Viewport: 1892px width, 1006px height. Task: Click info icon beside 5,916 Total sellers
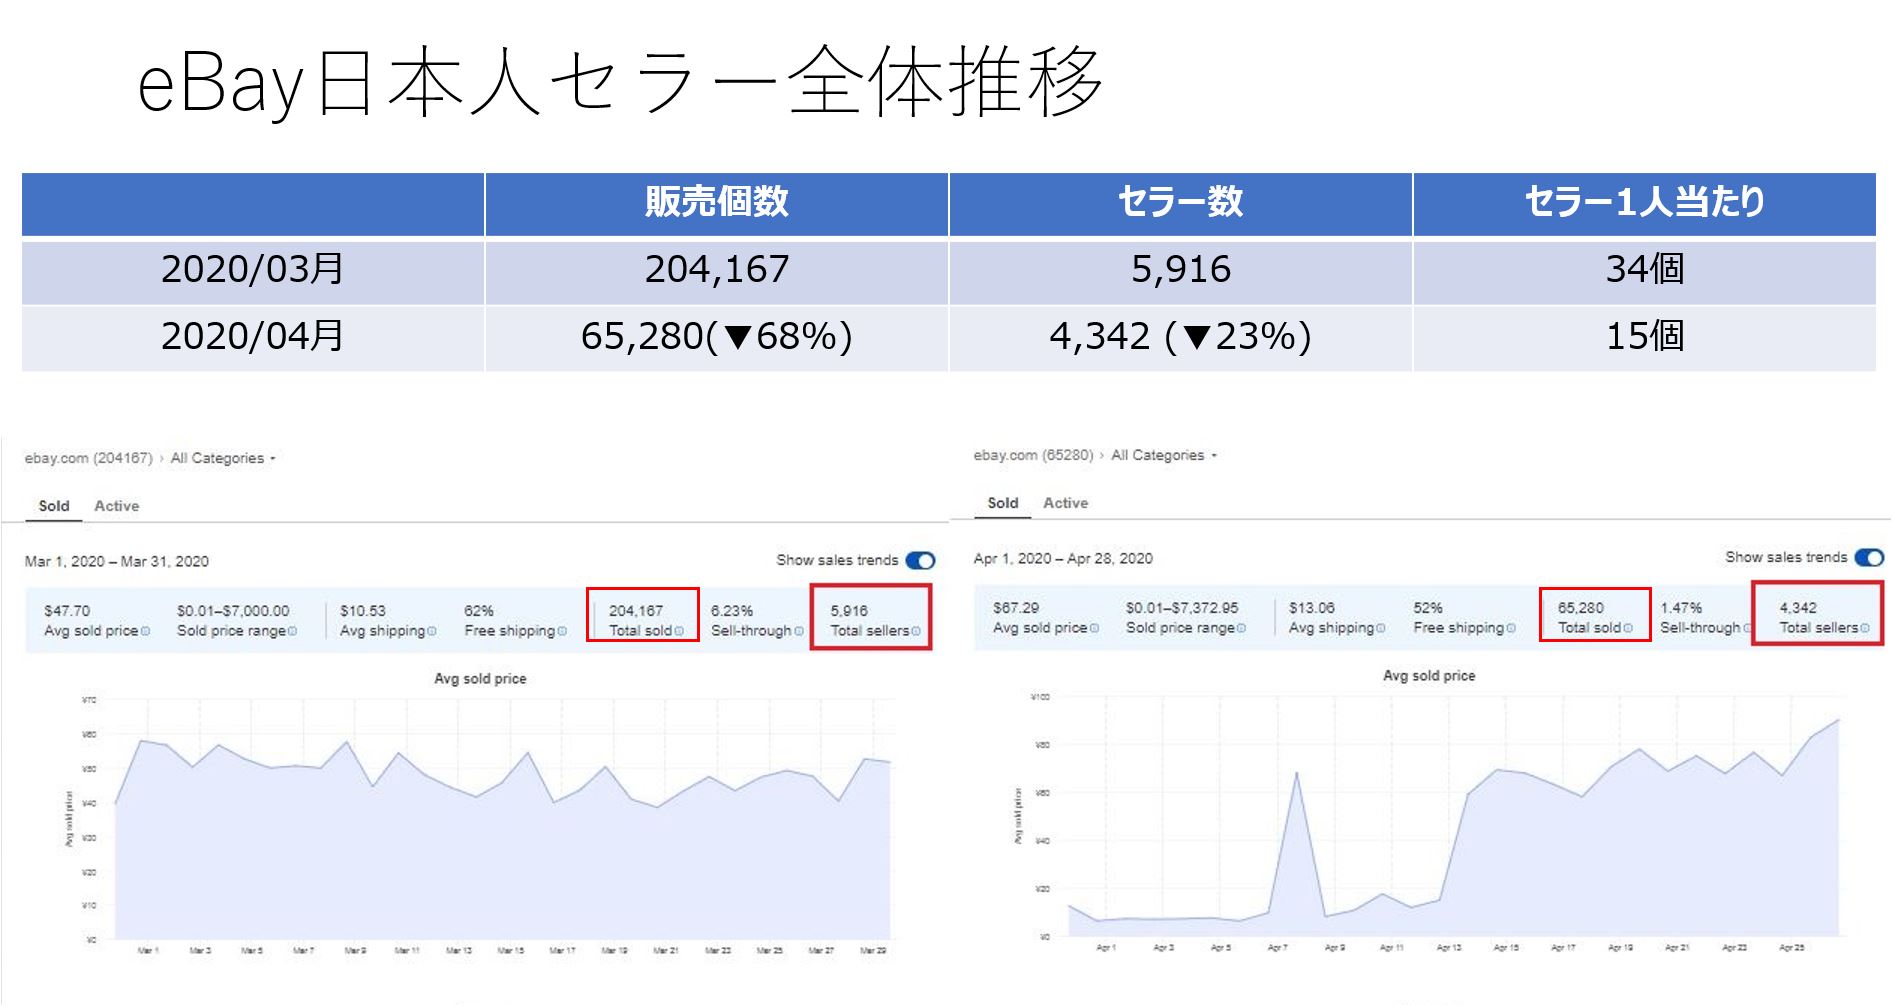916,631
